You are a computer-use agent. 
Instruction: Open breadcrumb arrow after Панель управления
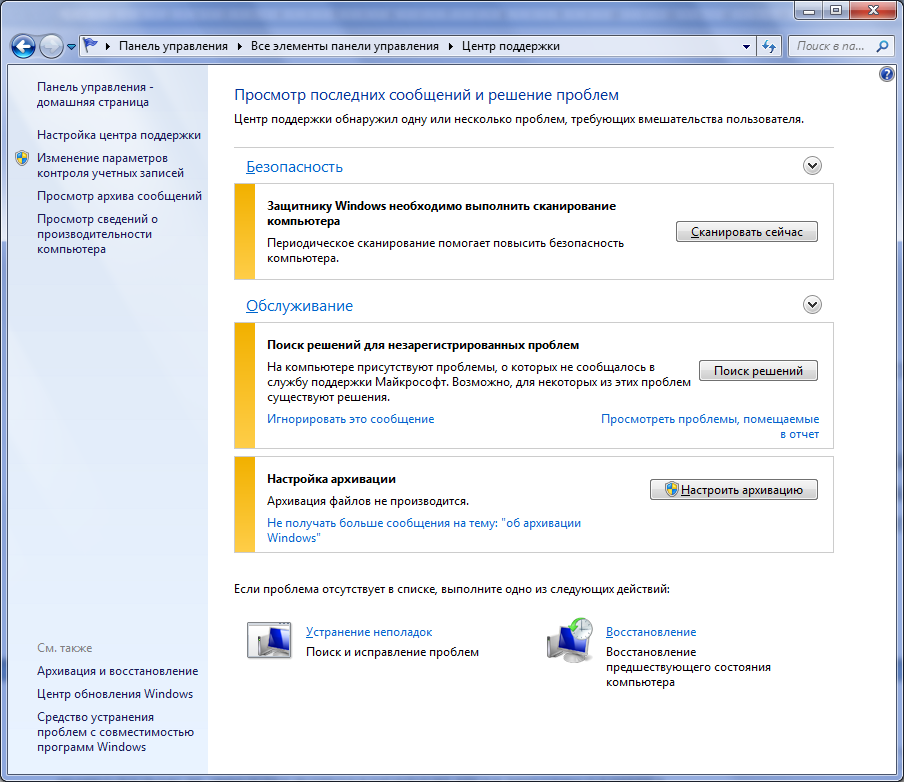(x=239, y=46)
